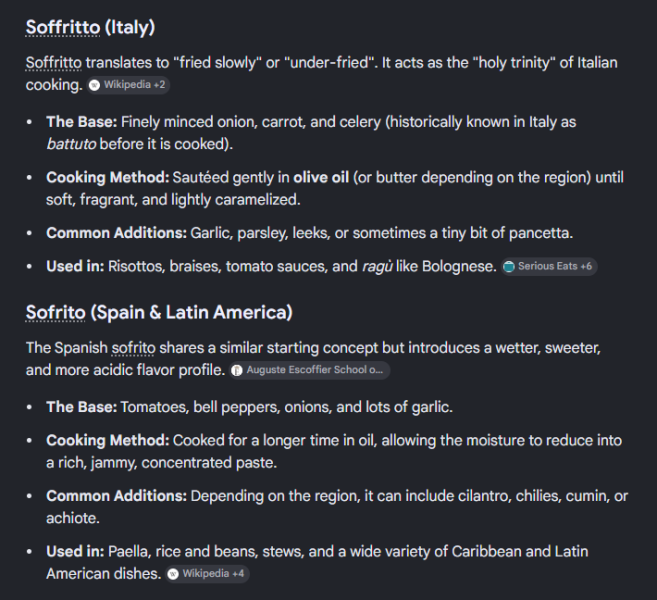Click the word 'Bolognese' in Used in
This screenshot has width=657, height=600.
tap(459, 266)
